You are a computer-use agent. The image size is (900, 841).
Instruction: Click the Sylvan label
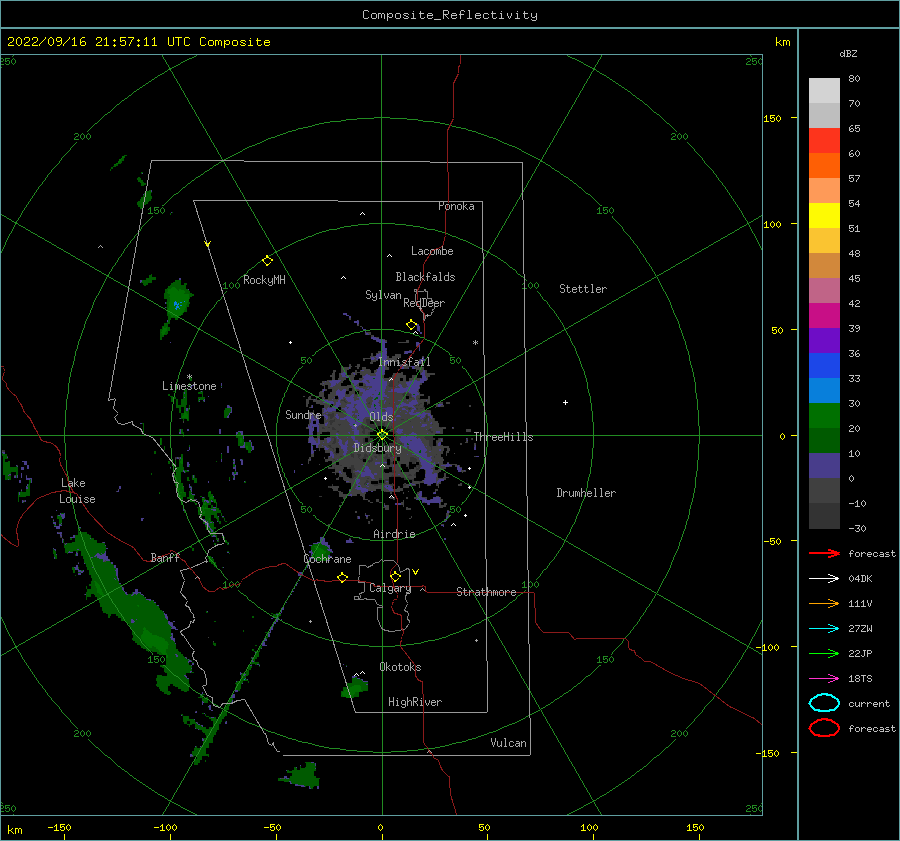(x=383, y=295)
